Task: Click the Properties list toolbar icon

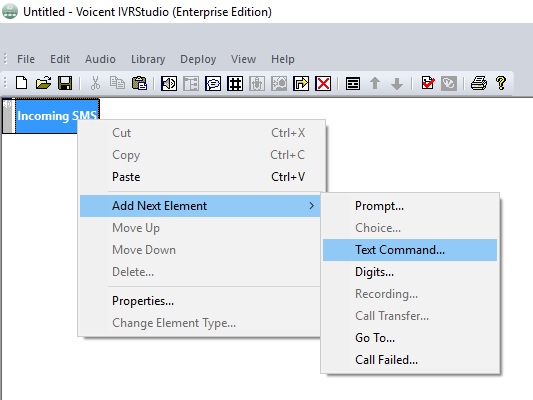Action: [x=353, y=83]
